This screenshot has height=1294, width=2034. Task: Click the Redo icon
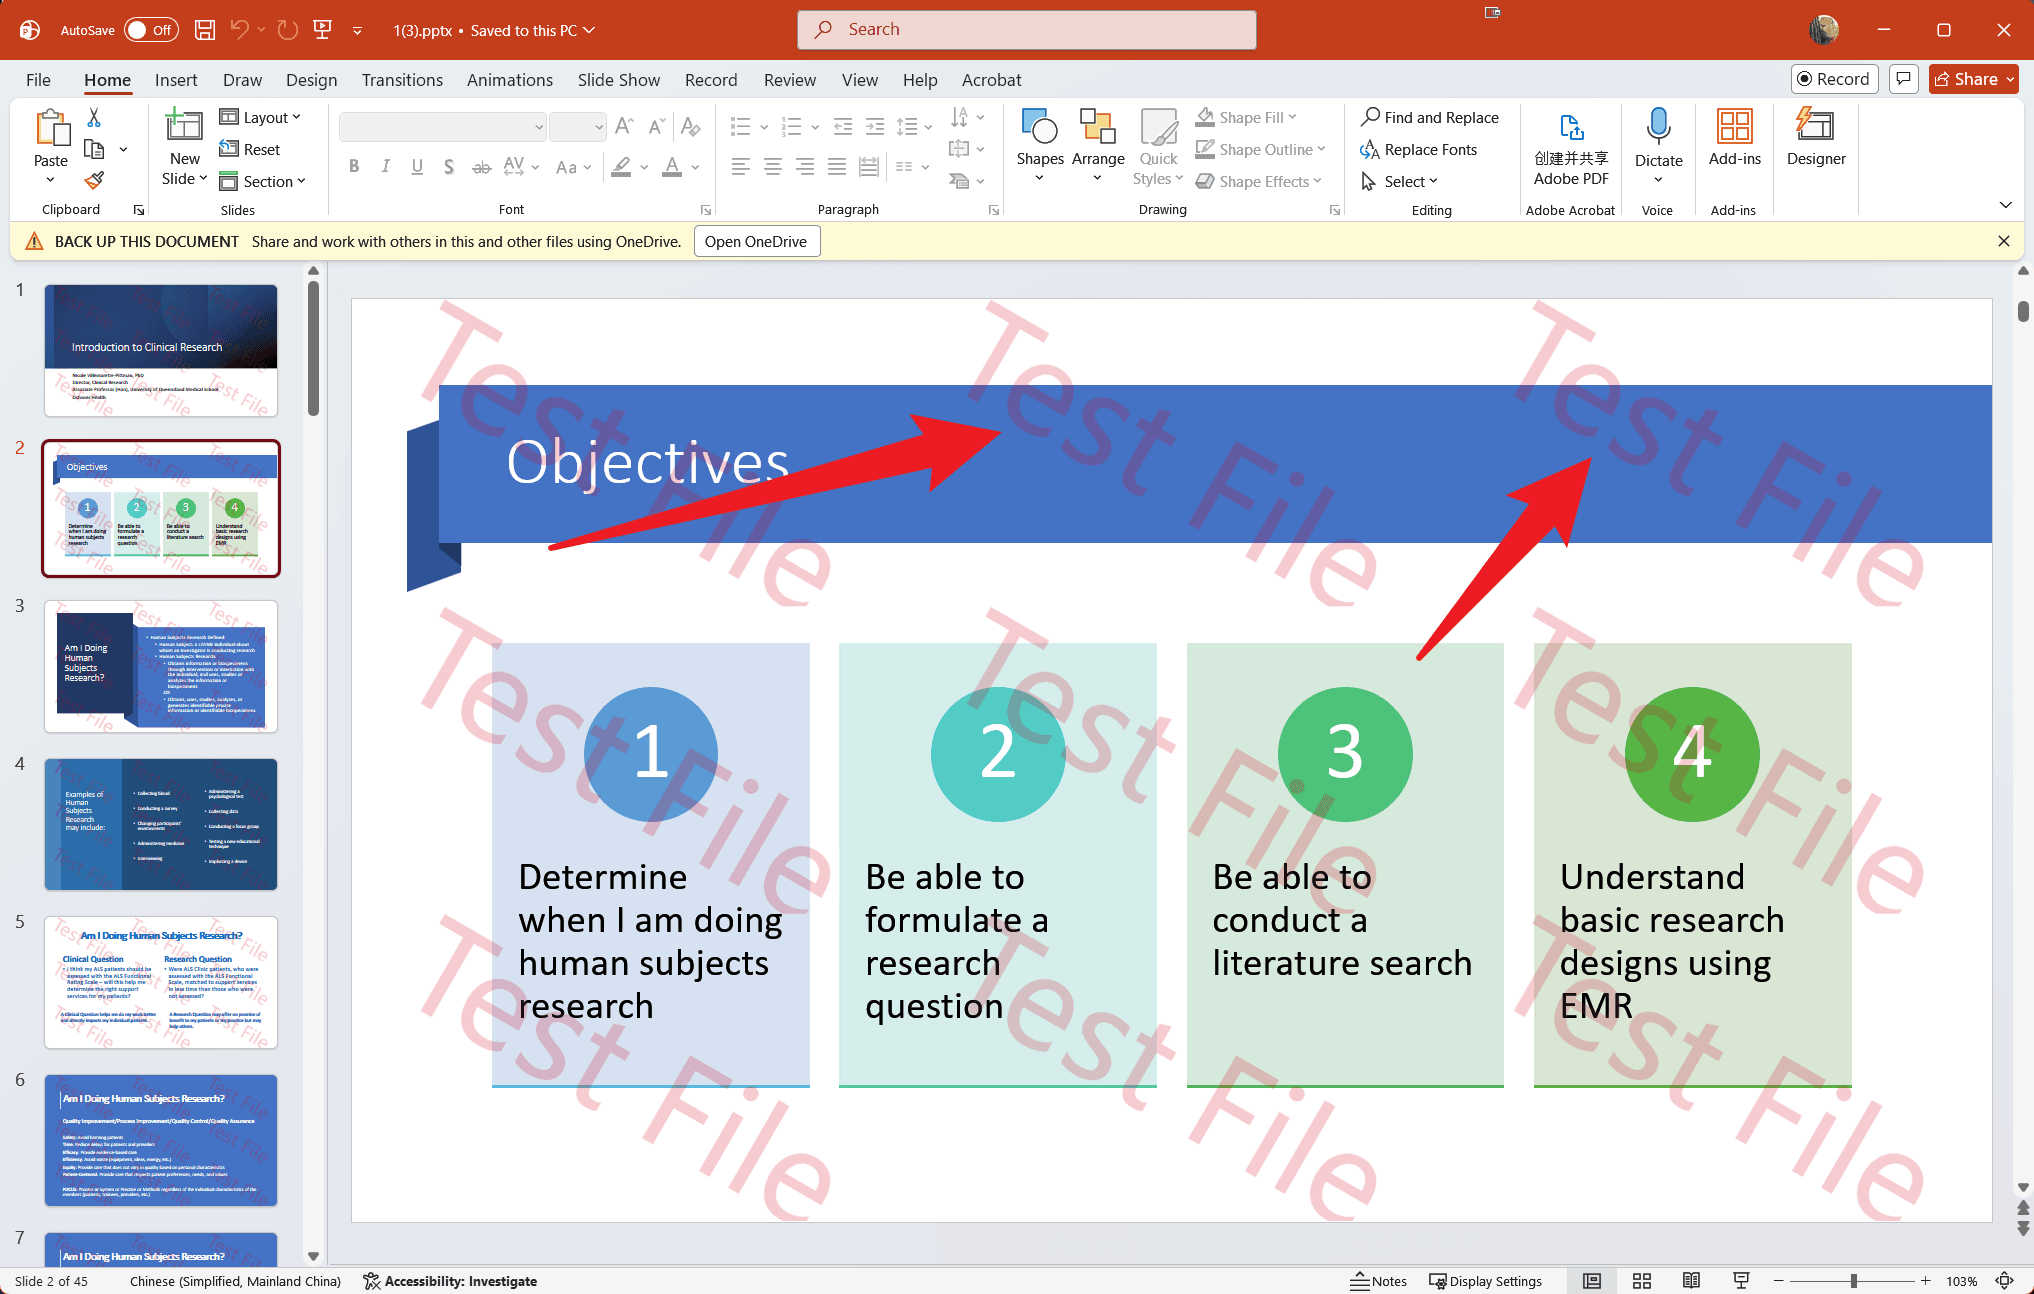pos(288,30)
